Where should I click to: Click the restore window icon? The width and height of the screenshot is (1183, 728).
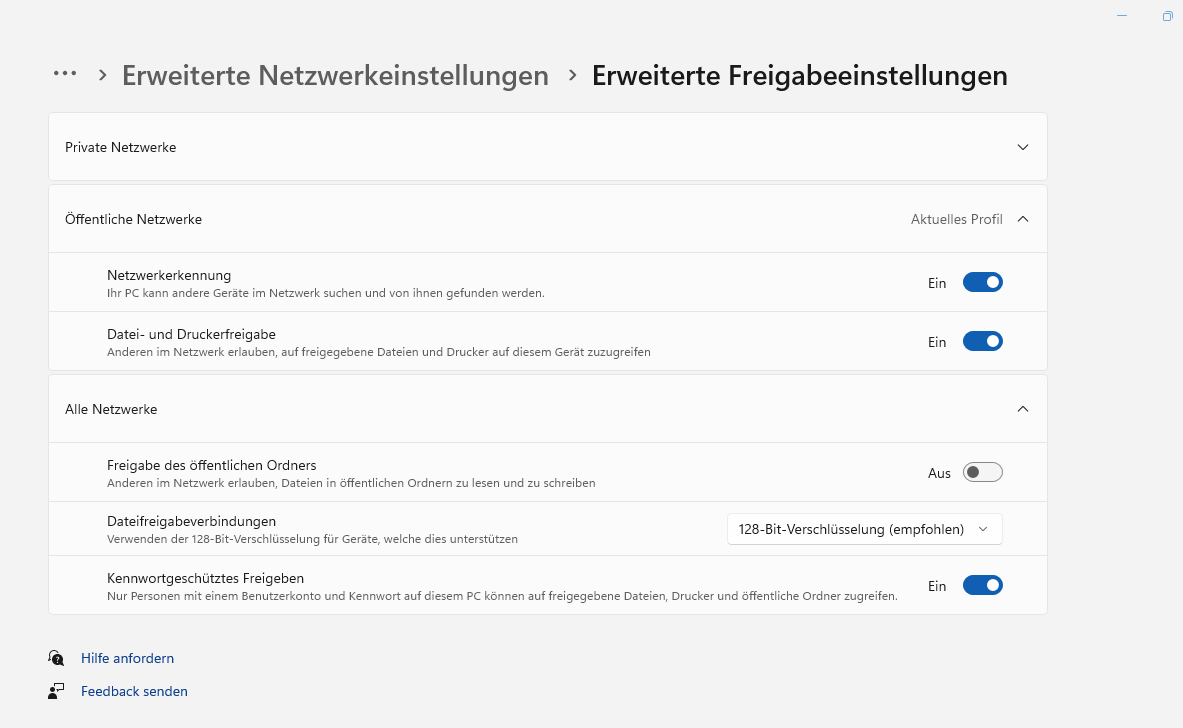click(1167, 16)
